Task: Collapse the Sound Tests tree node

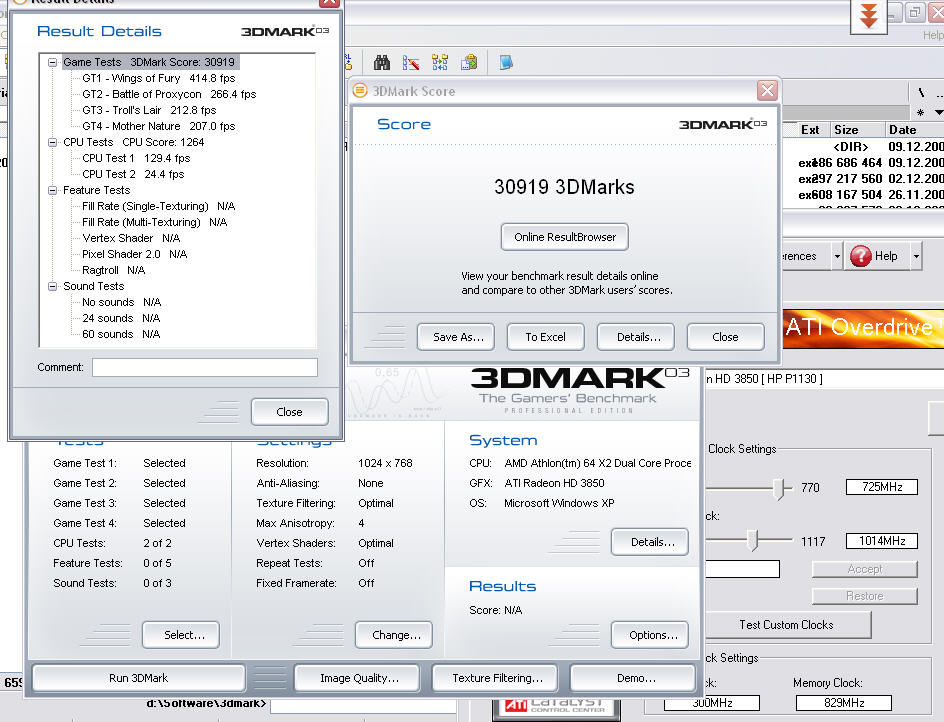Action: [x=52, y=286]
